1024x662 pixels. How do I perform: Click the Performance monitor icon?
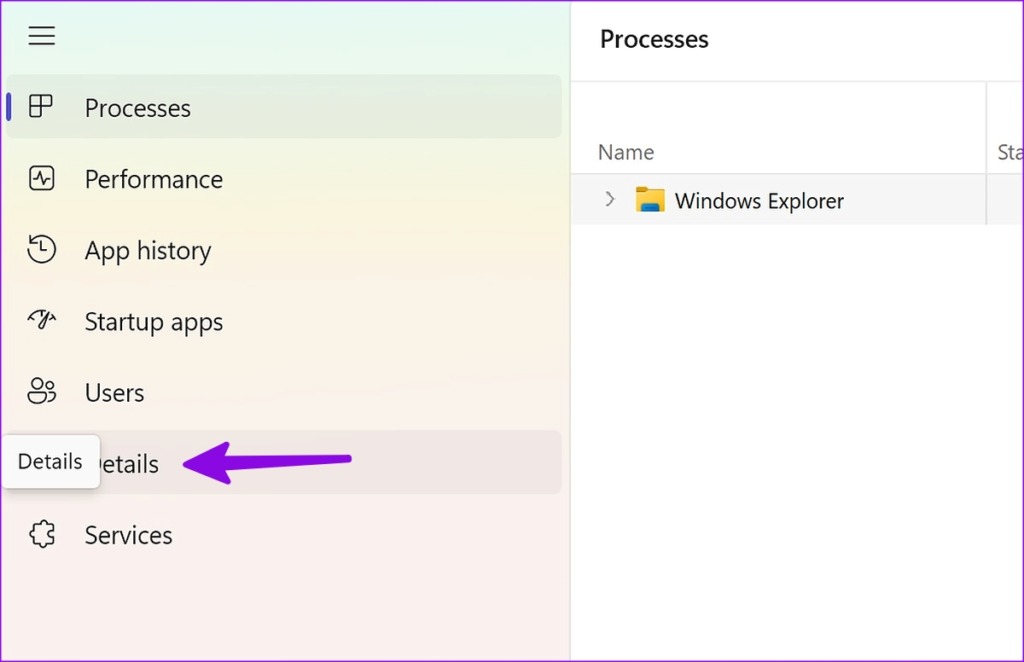[x=41, y=179]
